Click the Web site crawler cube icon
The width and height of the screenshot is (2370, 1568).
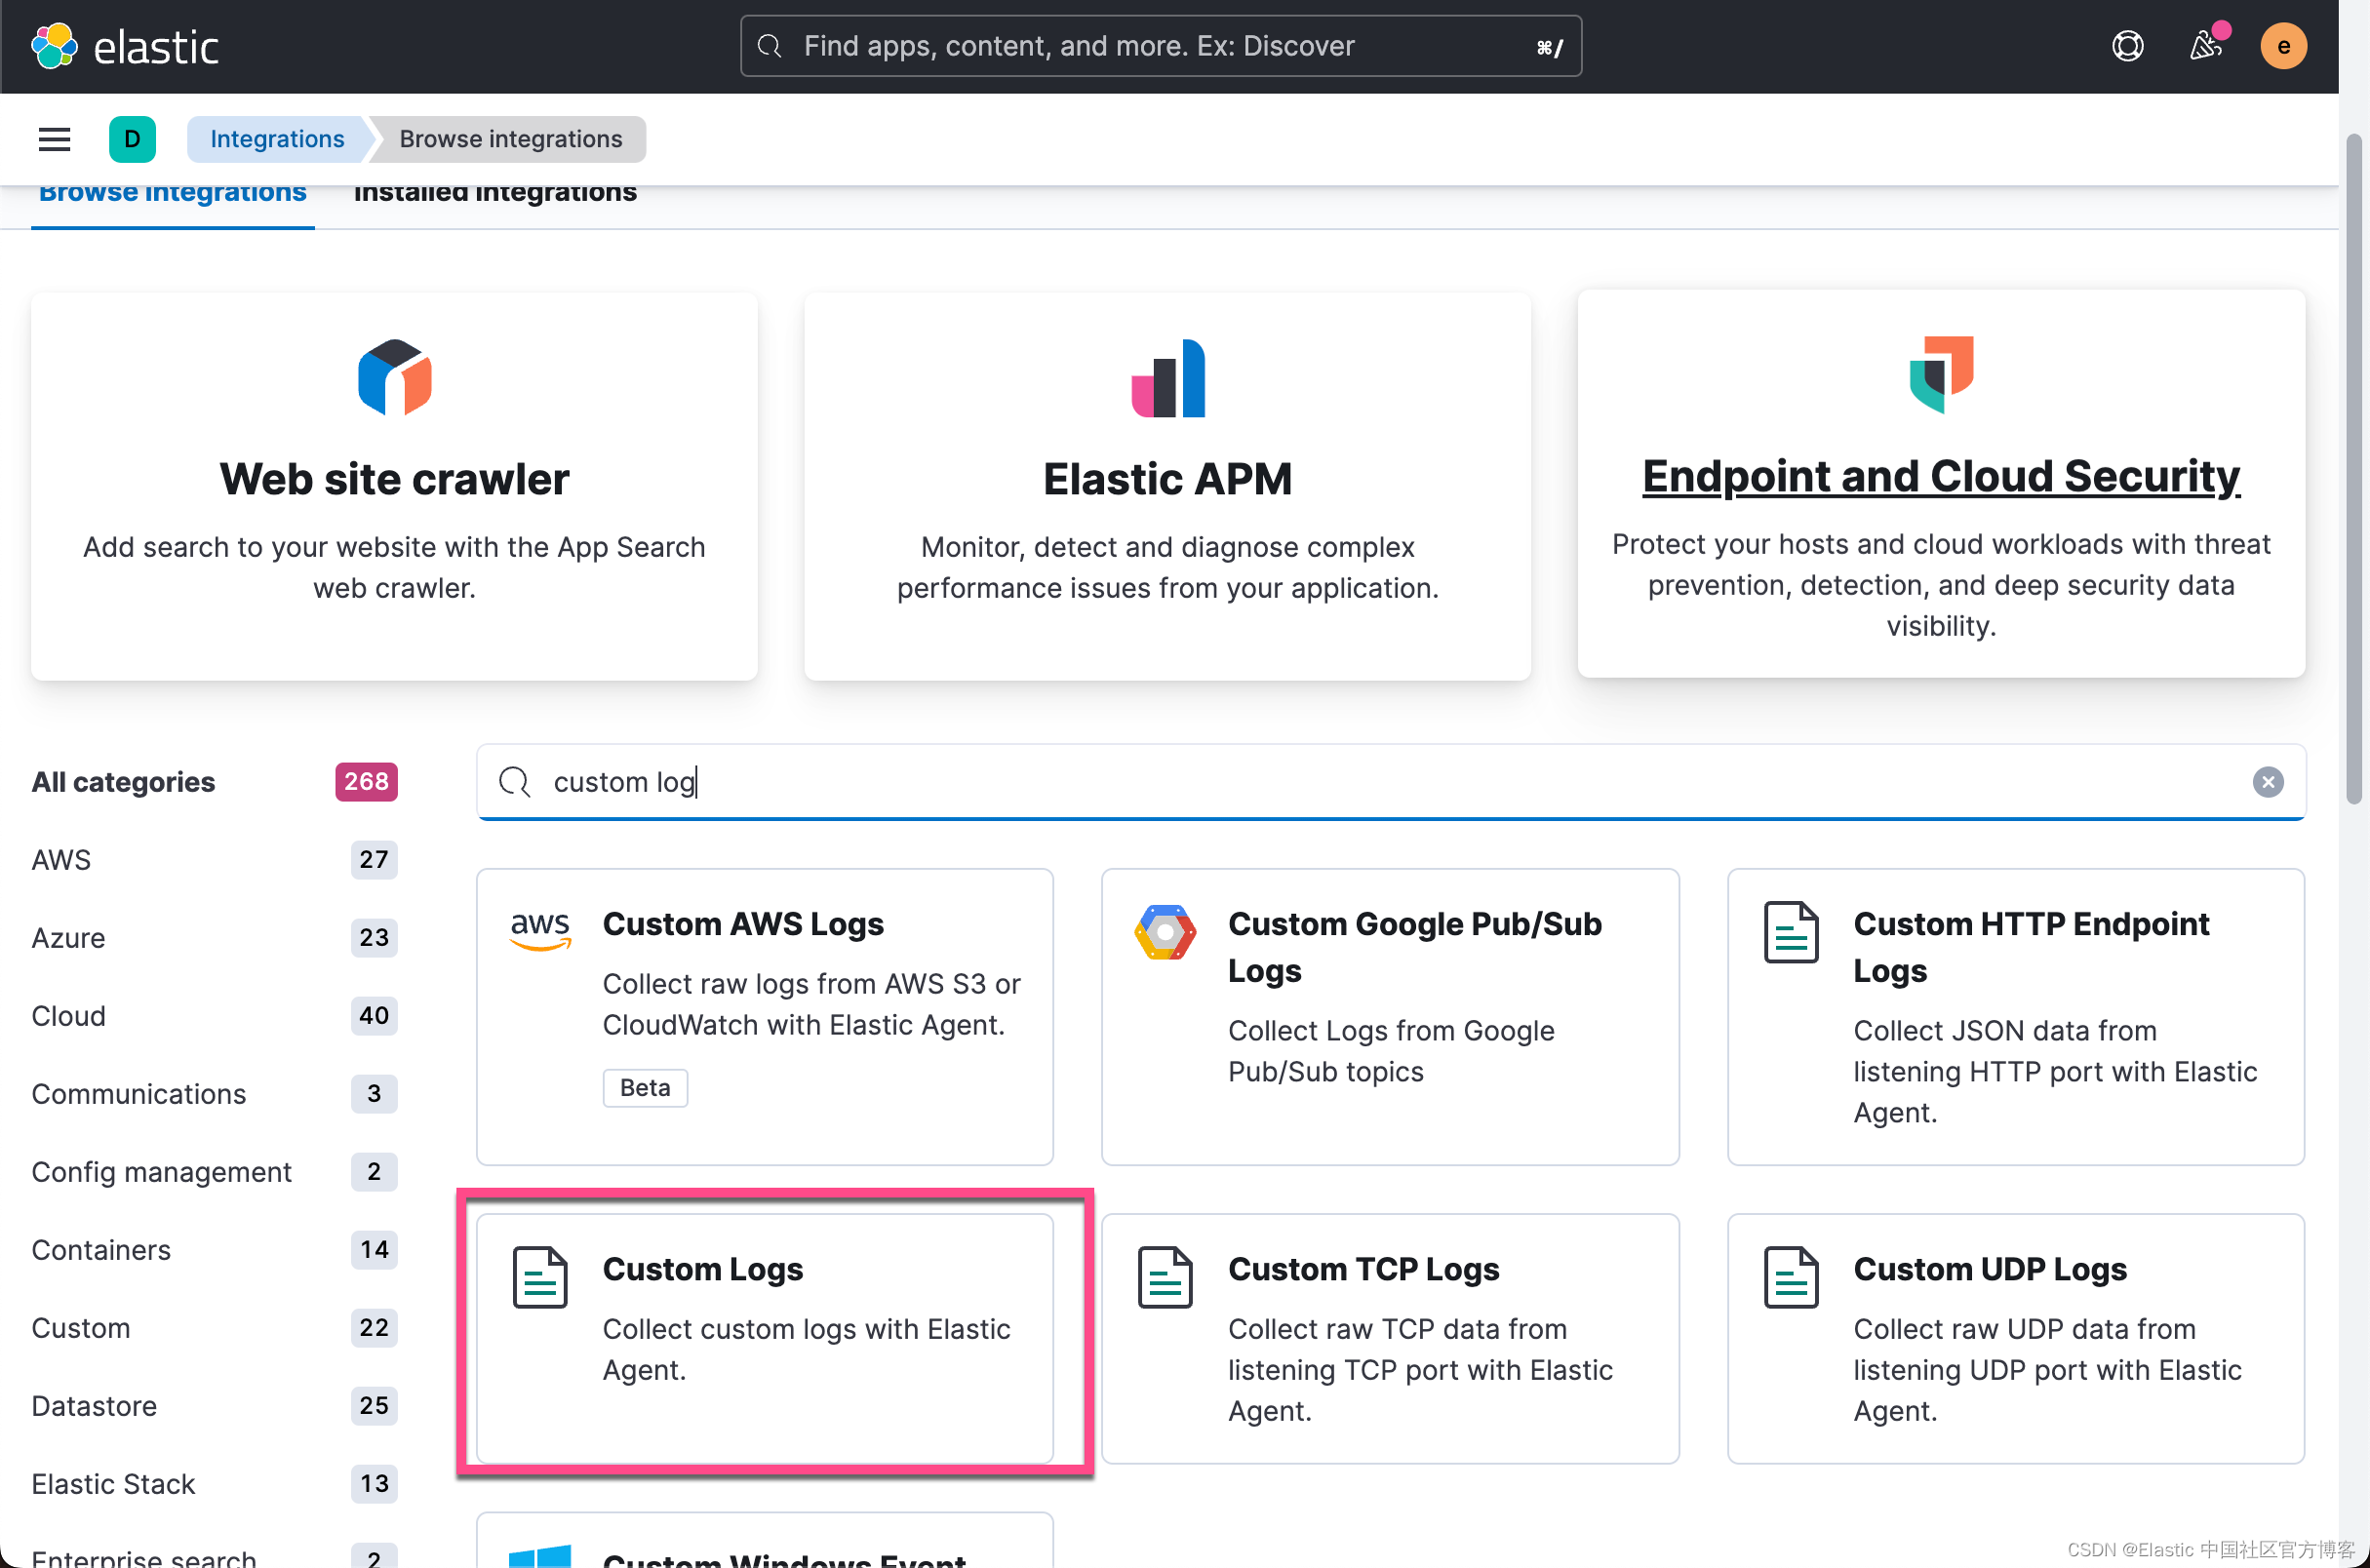tap(395, 377)
